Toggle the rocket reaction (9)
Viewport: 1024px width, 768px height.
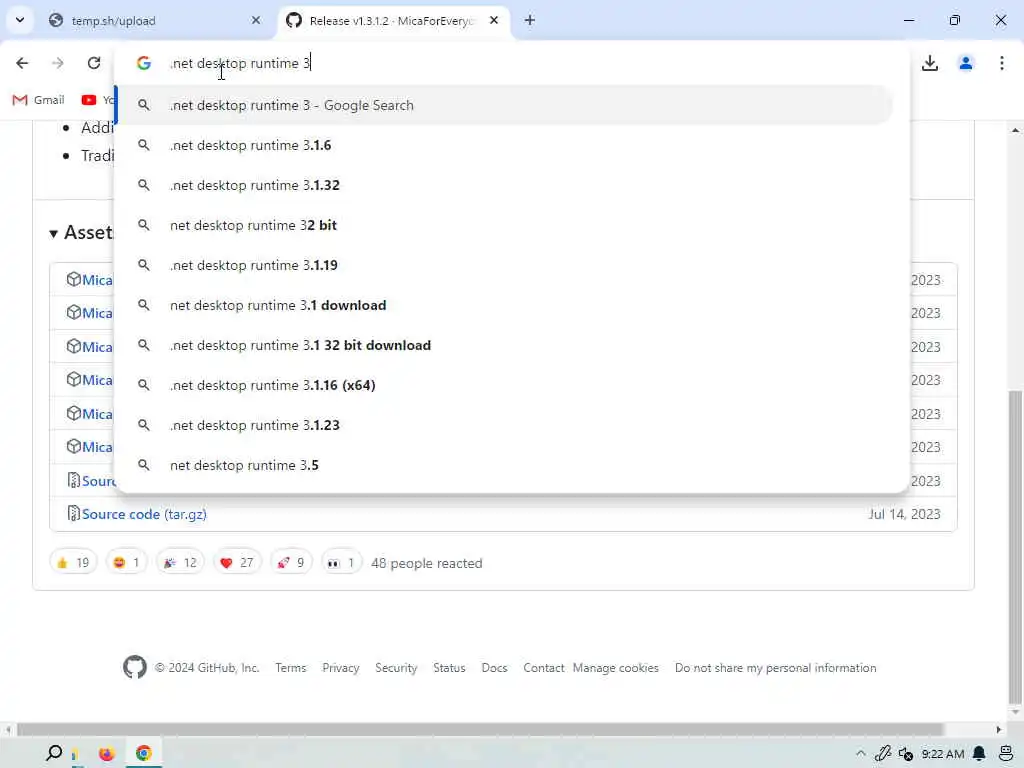click(x=291, y=562)
